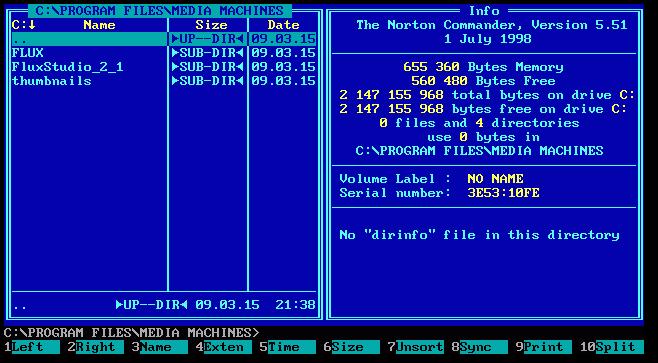Click the '1 July 1998' date text
Screen dimensions: 658x363
(x=488, y=39)
